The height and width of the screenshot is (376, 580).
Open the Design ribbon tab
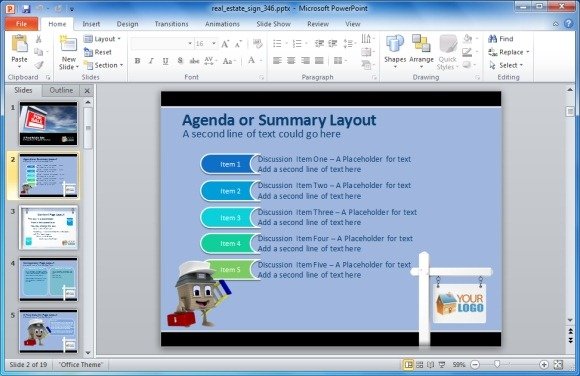(127, 24)
